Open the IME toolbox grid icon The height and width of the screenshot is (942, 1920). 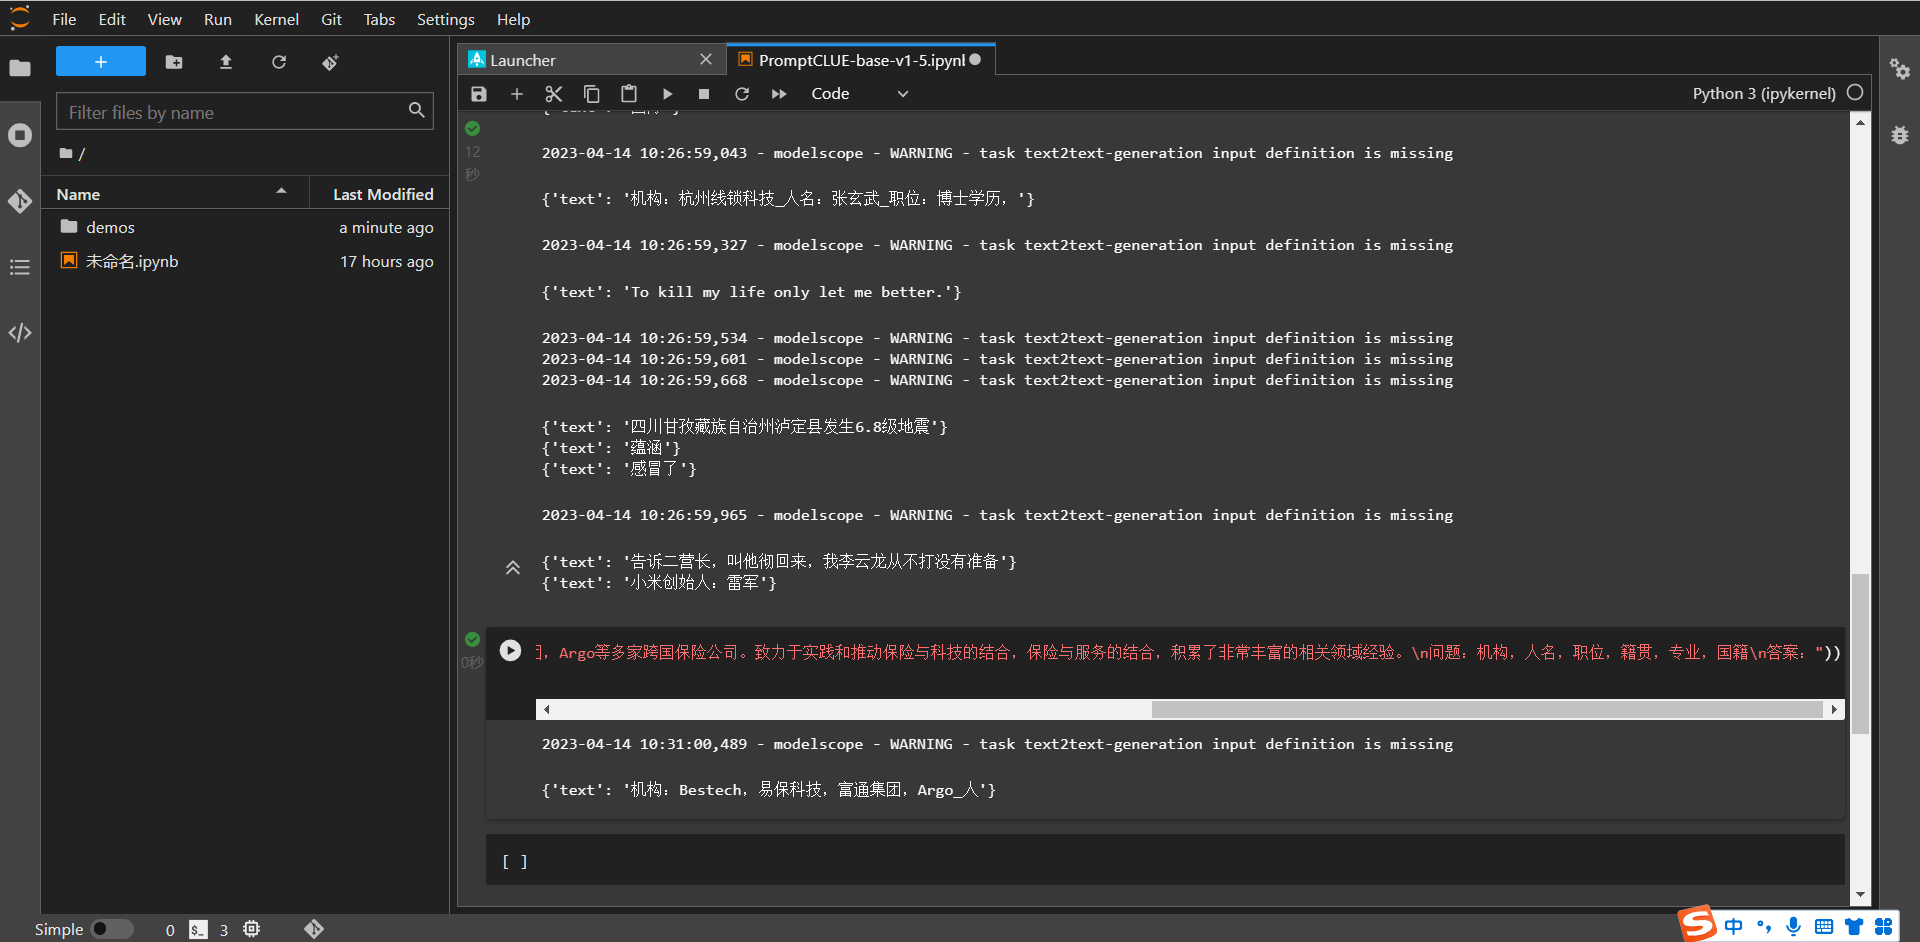pyautogui.click(x=1884, y=927)
